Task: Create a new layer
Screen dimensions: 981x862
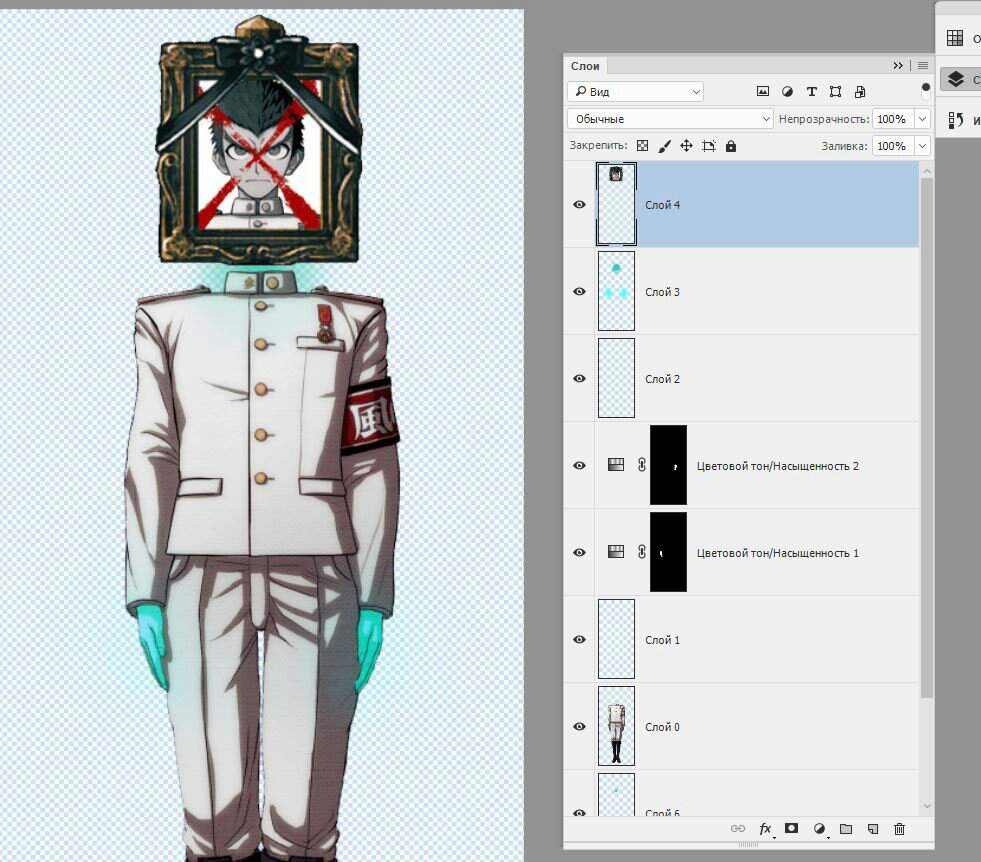Action: coord(873,829)
